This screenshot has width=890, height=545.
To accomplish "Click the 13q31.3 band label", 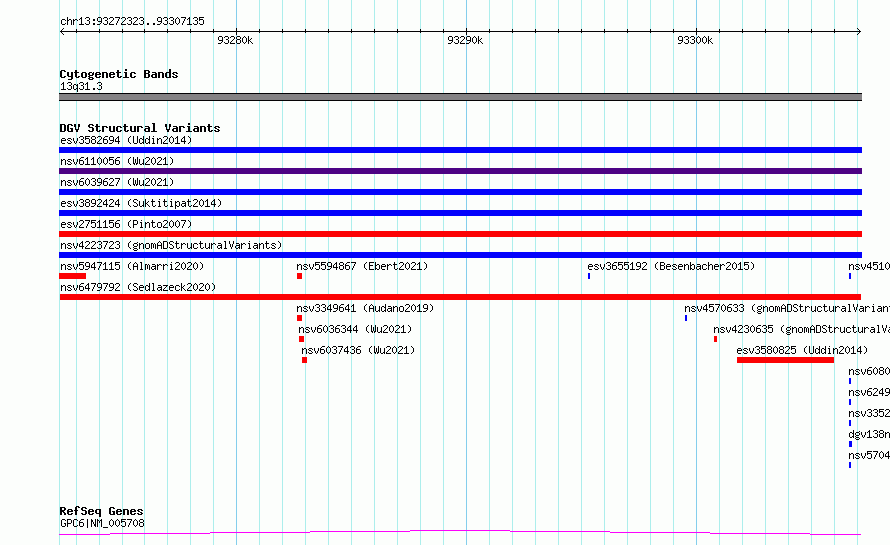I will (x=81, y=86).
